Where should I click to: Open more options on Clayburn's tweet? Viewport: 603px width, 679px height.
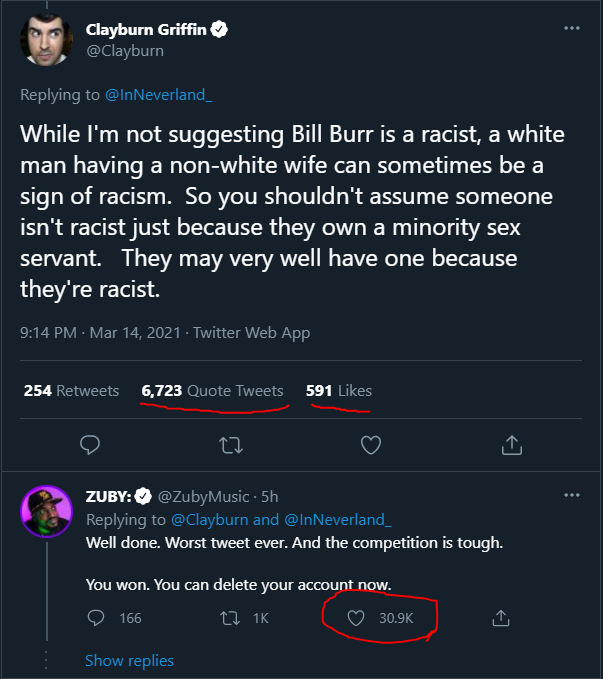(x=572, y=28)
